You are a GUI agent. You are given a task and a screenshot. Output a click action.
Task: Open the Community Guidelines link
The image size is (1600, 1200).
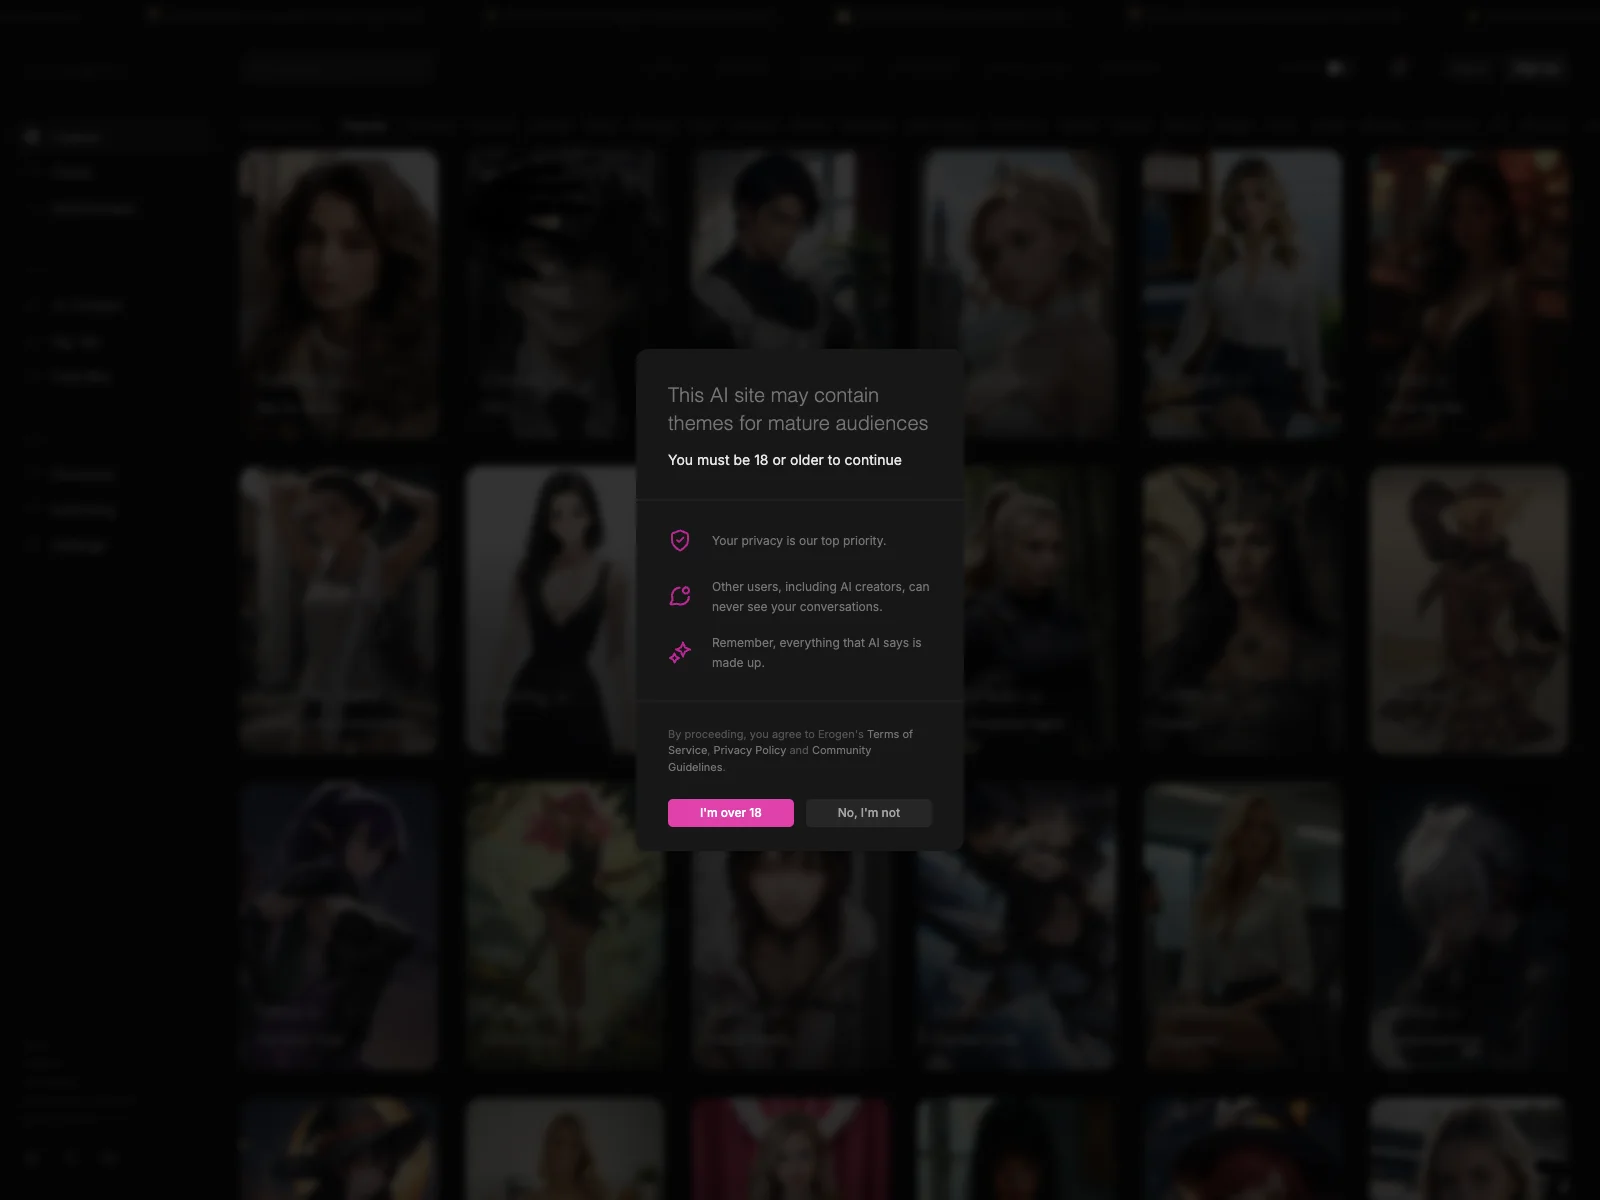coord(770,758)
